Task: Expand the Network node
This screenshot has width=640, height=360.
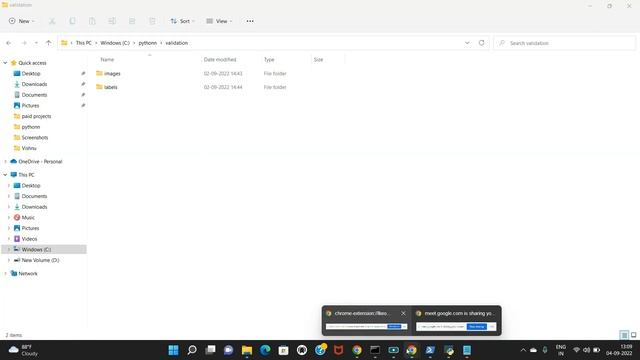Action: click(x=5, y=273)
